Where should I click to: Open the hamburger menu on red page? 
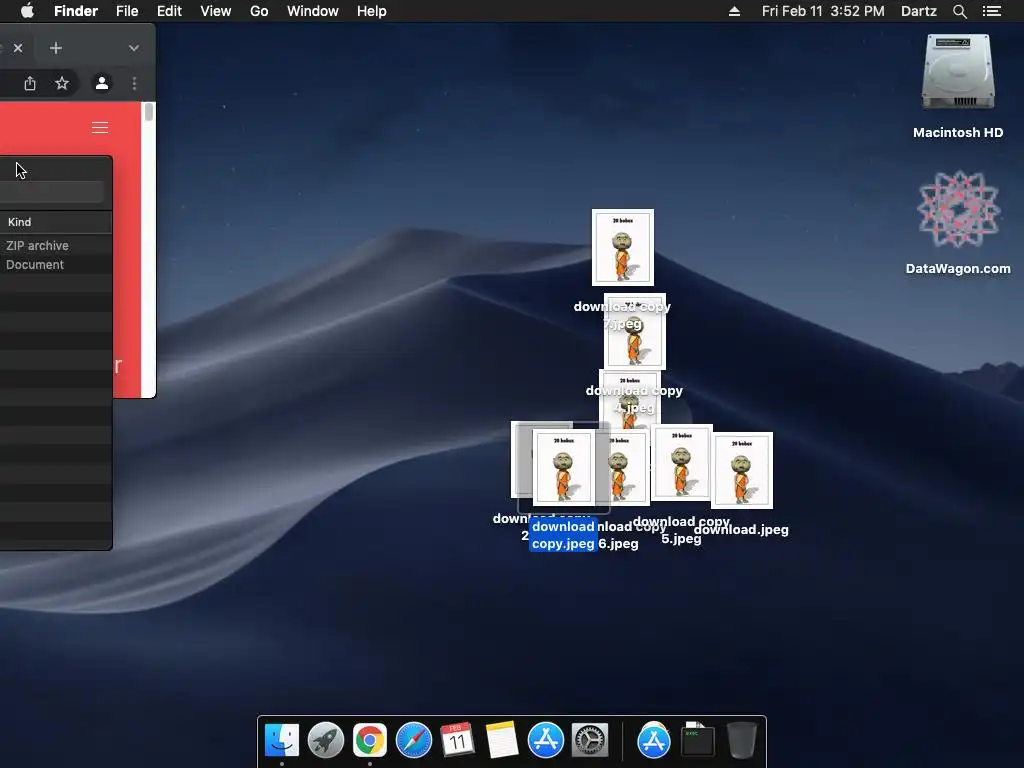pos(100,127)
